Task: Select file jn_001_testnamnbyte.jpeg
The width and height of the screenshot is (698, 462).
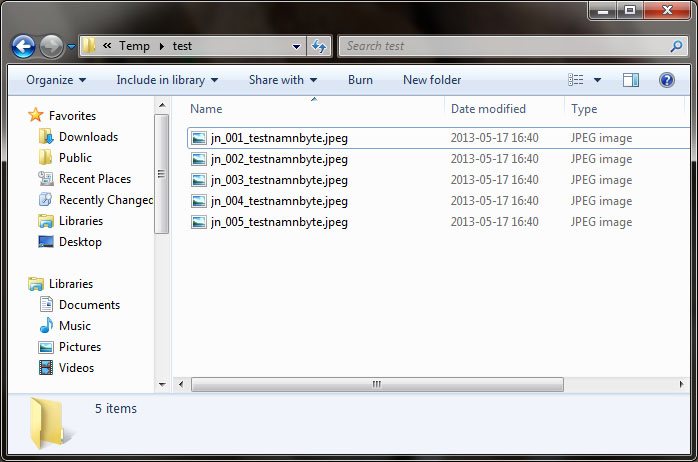Action: pos(279,138)
